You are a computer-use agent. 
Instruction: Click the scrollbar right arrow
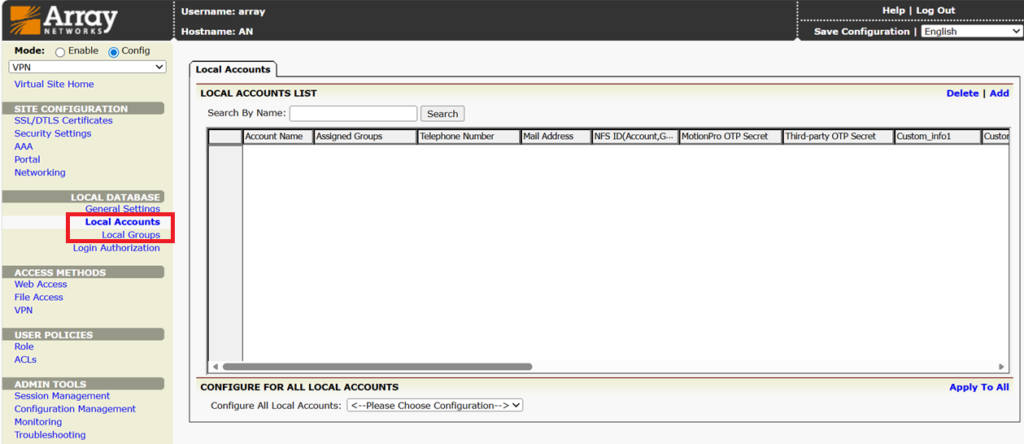1000,367
